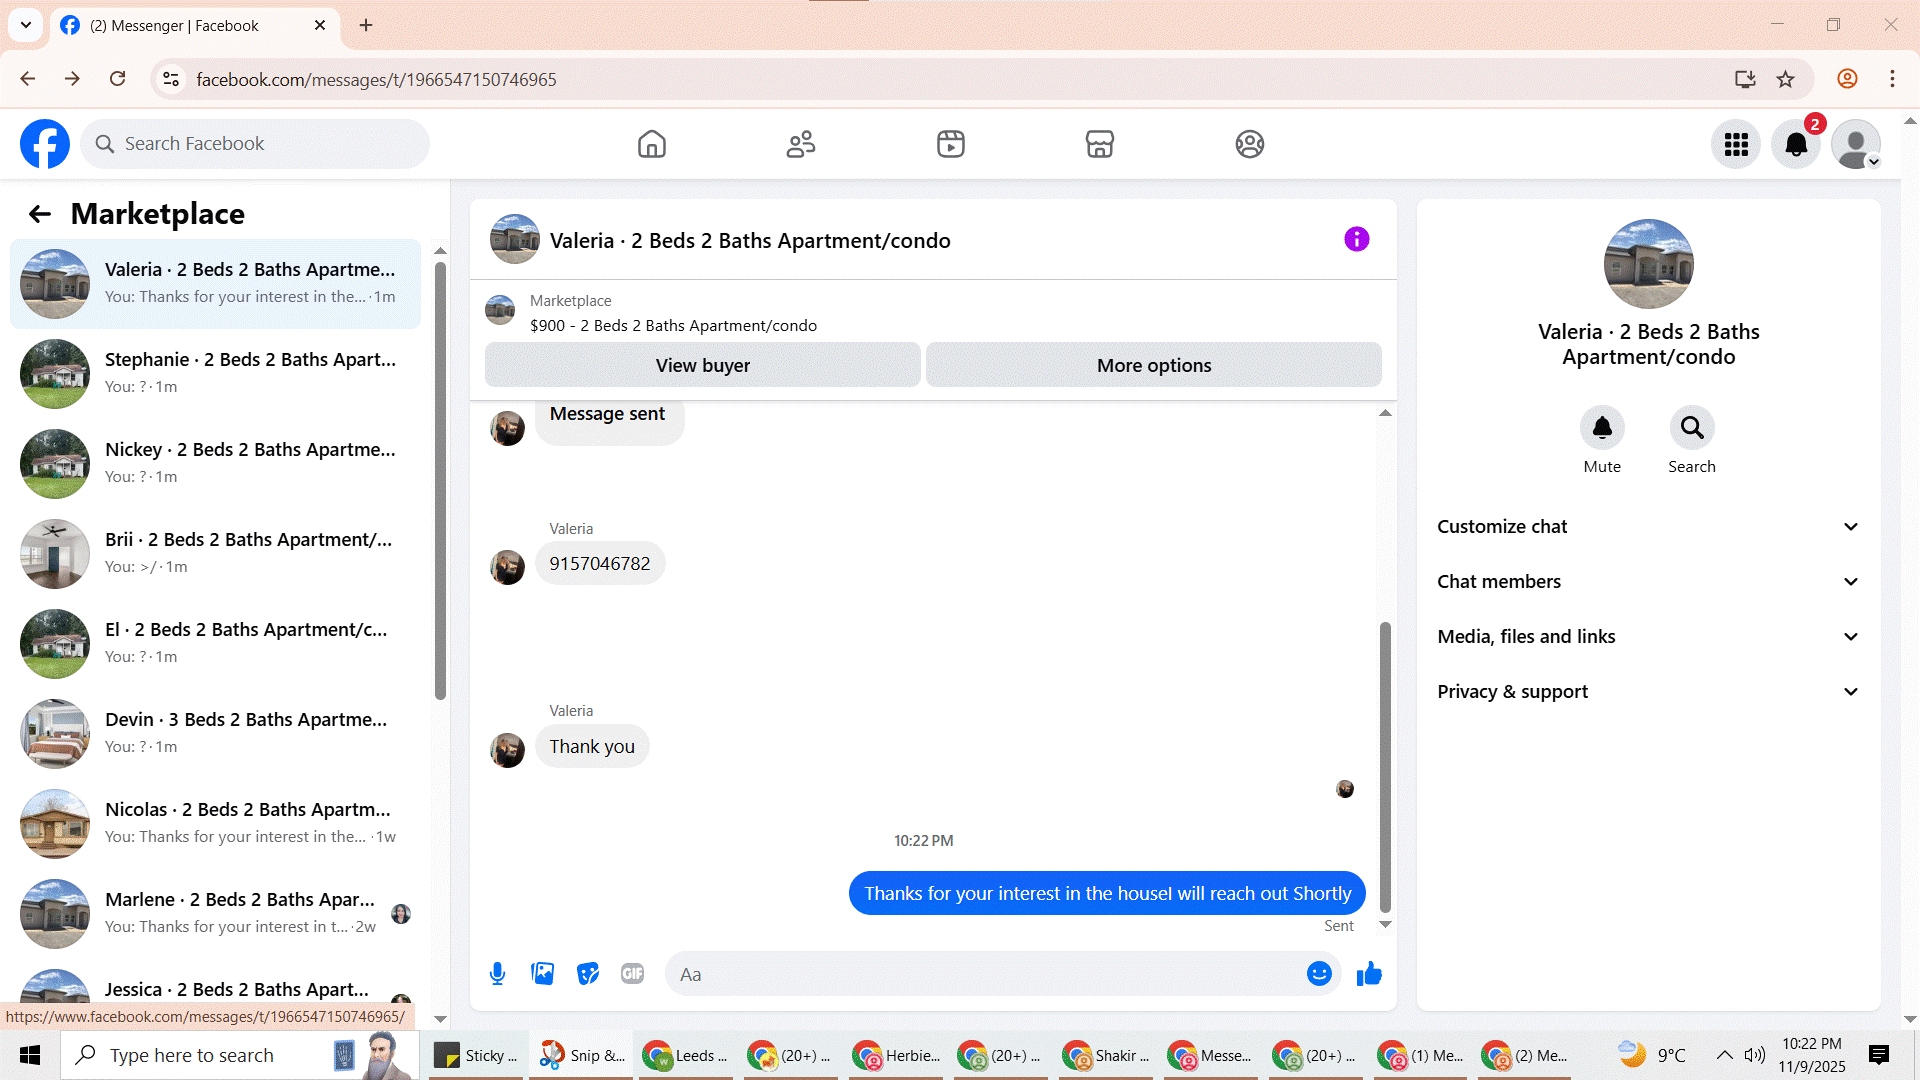Open Chrome three-dot menu
This screenshot has height=1080, width=1920.
point(1892,79)
